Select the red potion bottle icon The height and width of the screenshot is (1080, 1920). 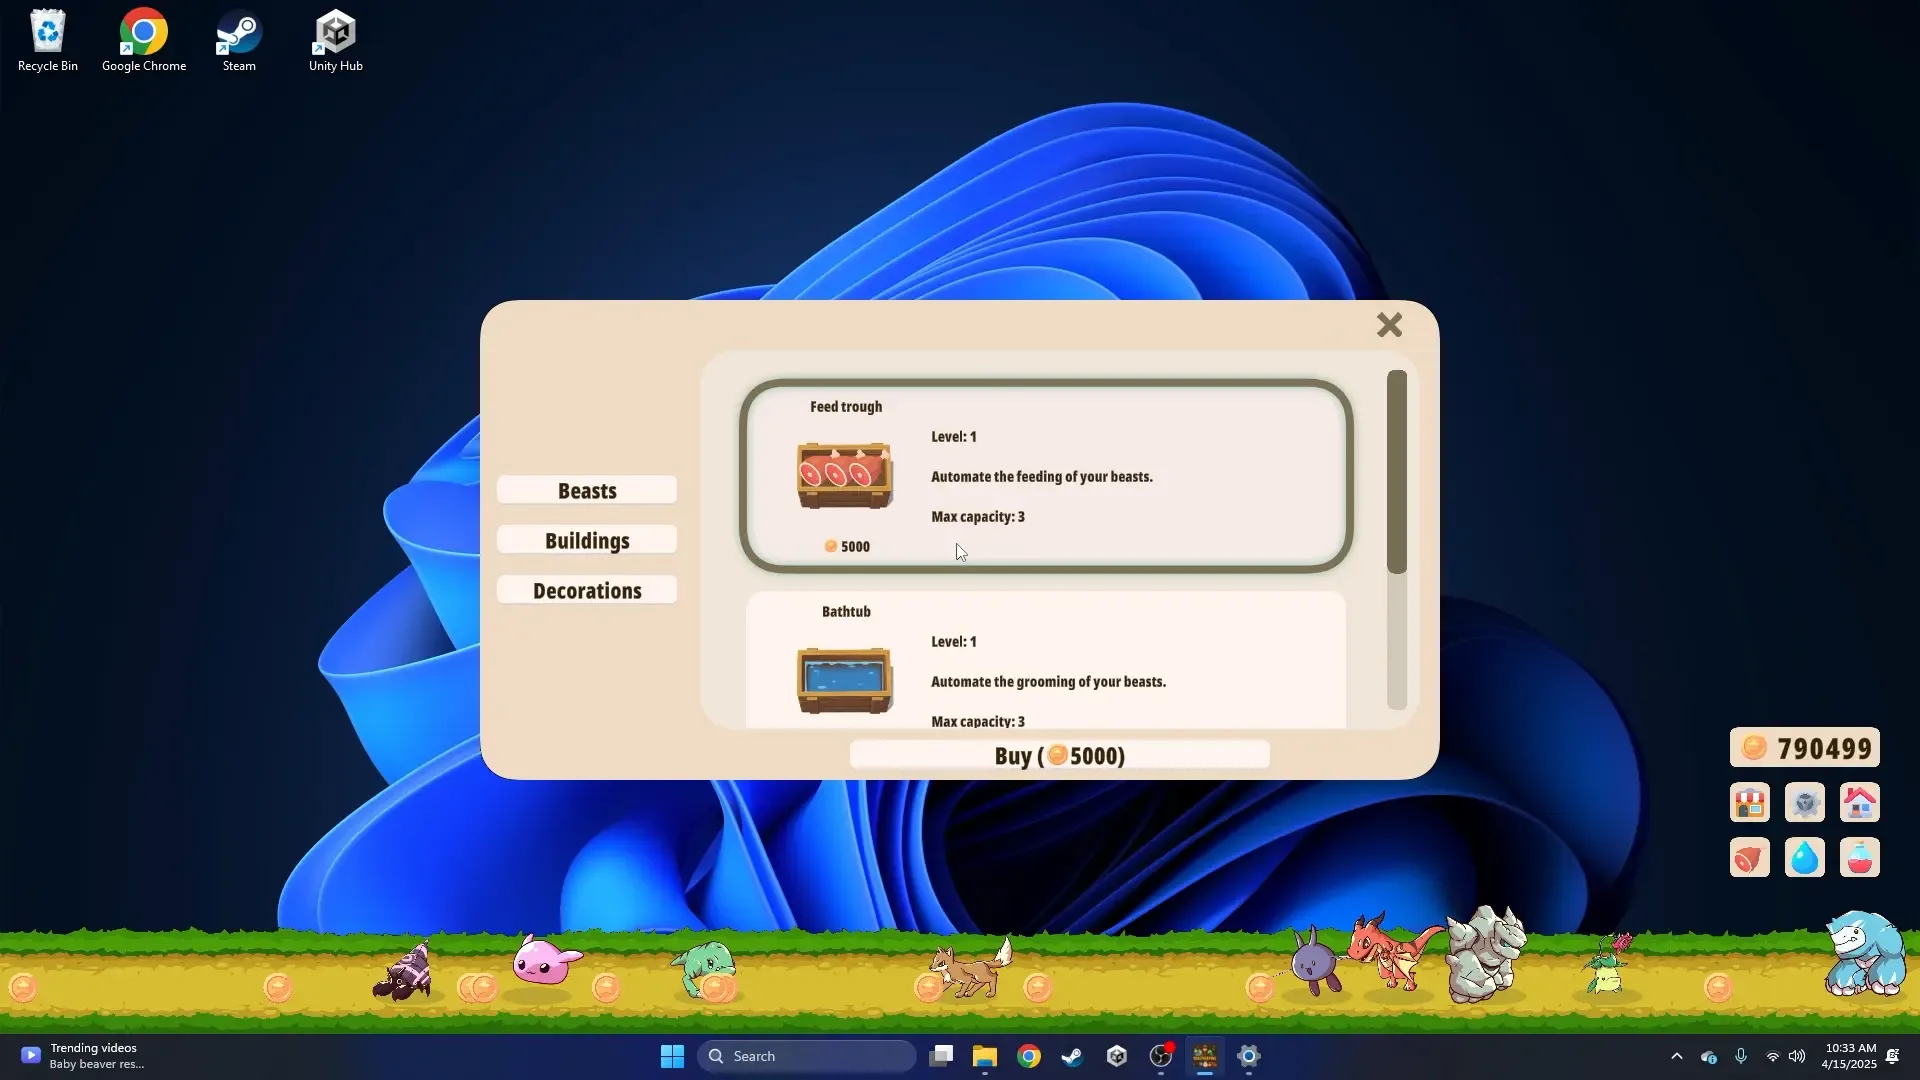1859,858
